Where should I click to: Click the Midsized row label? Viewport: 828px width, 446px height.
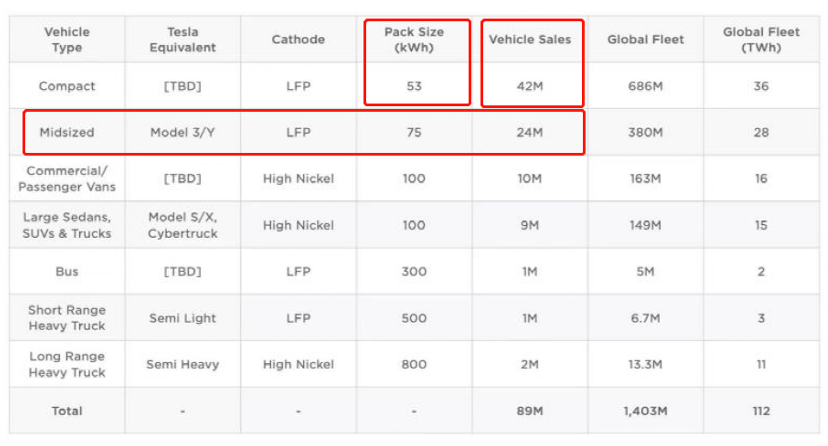tap(67, 132)
